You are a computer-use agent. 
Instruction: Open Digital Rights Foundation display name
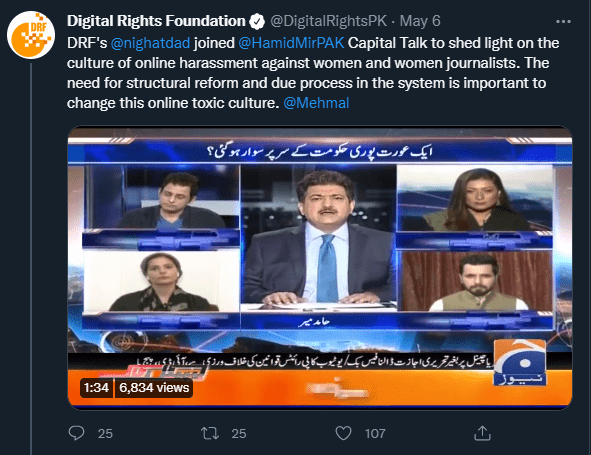156,21
